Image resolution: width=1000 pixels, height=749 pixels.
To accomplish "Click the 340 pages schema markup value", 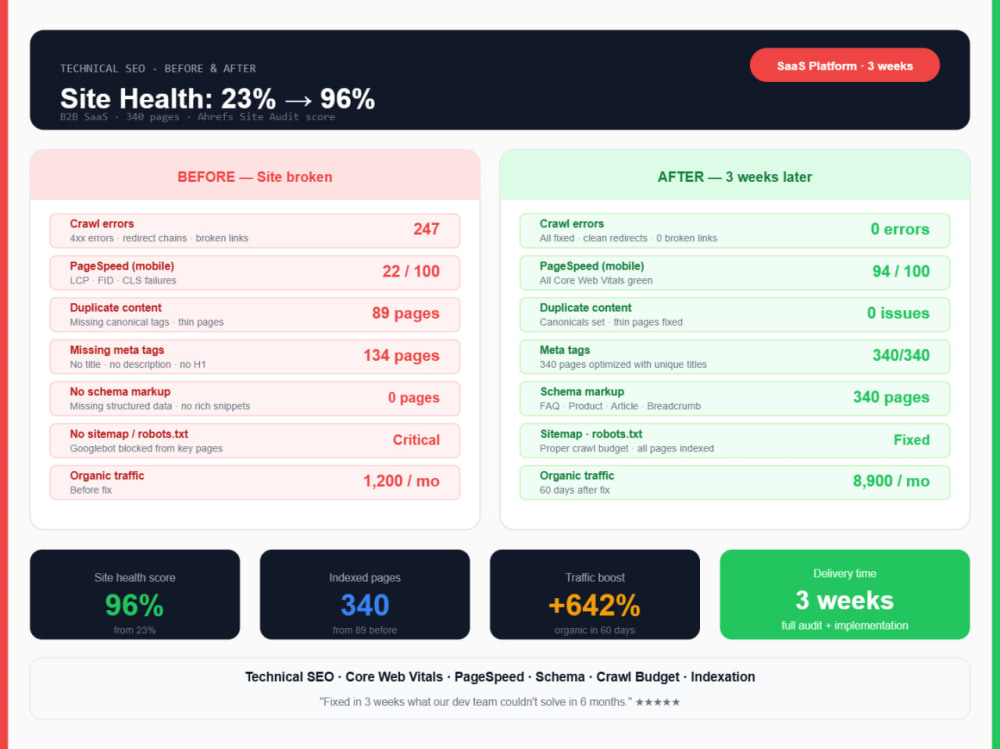I will (x=891, y=397).
